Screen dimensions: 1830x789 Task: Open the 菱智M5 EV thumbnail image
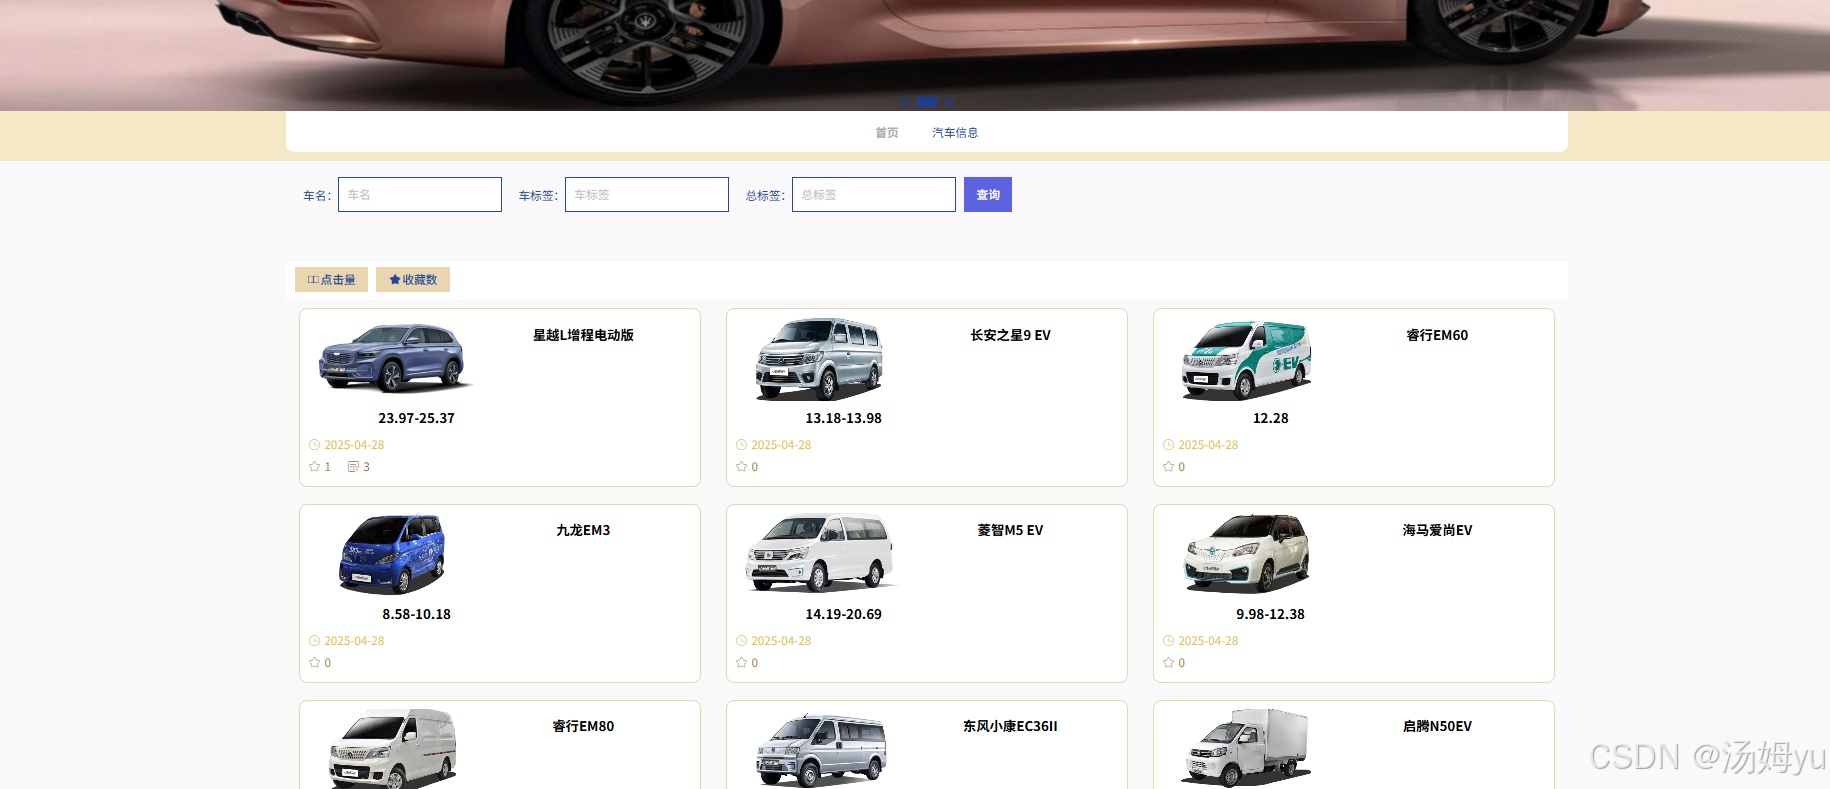tap(821, 553)
